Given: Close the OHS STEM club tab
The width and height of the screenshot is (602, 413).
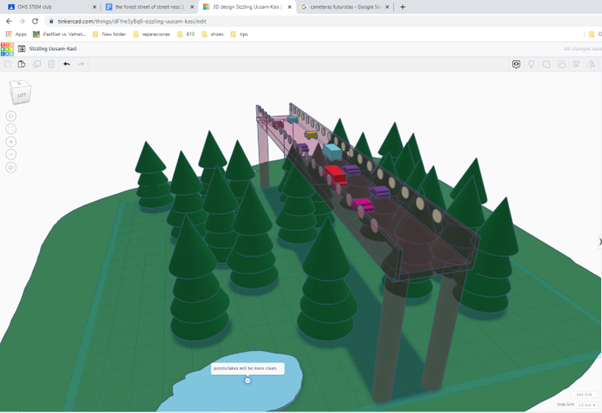Looking at the screenshot, I should [94, 7].
